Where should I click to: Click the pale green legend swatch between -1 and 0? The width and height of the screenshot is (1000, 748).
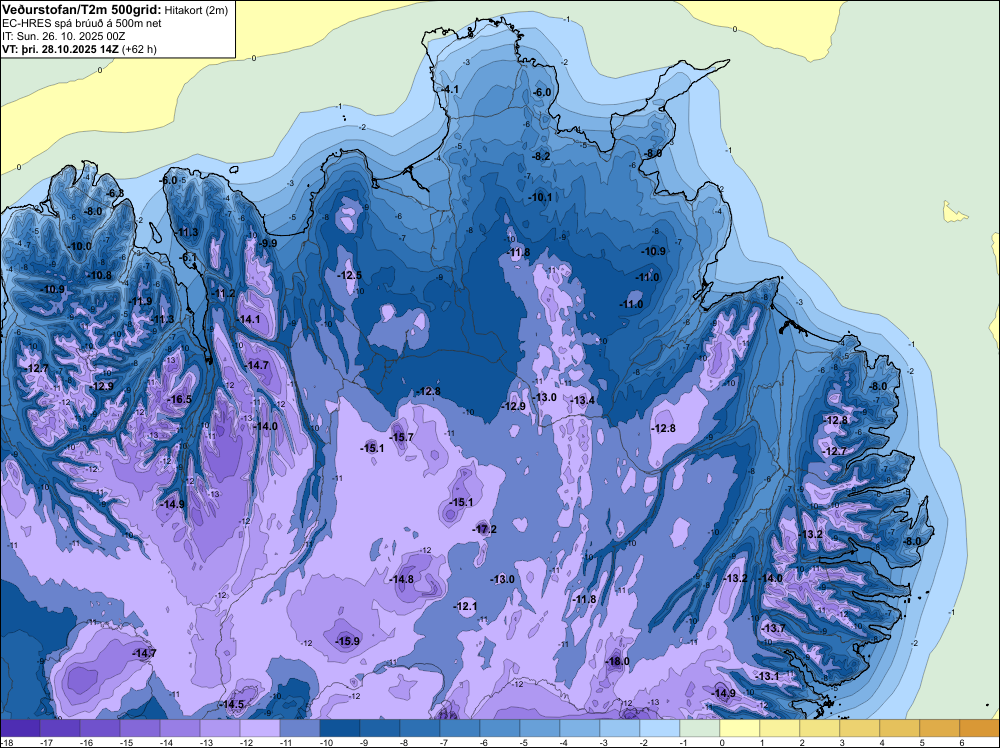click(700, 728)
